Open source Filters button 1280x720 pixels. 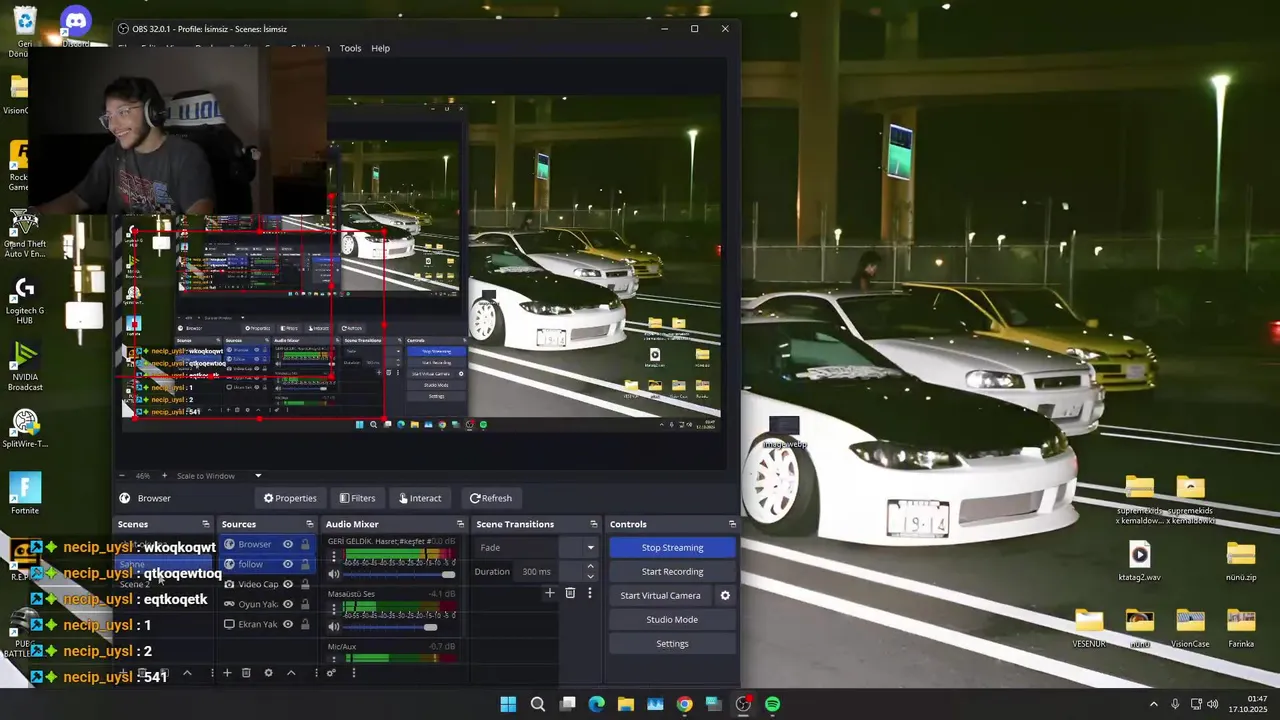[x=357, y=498]
